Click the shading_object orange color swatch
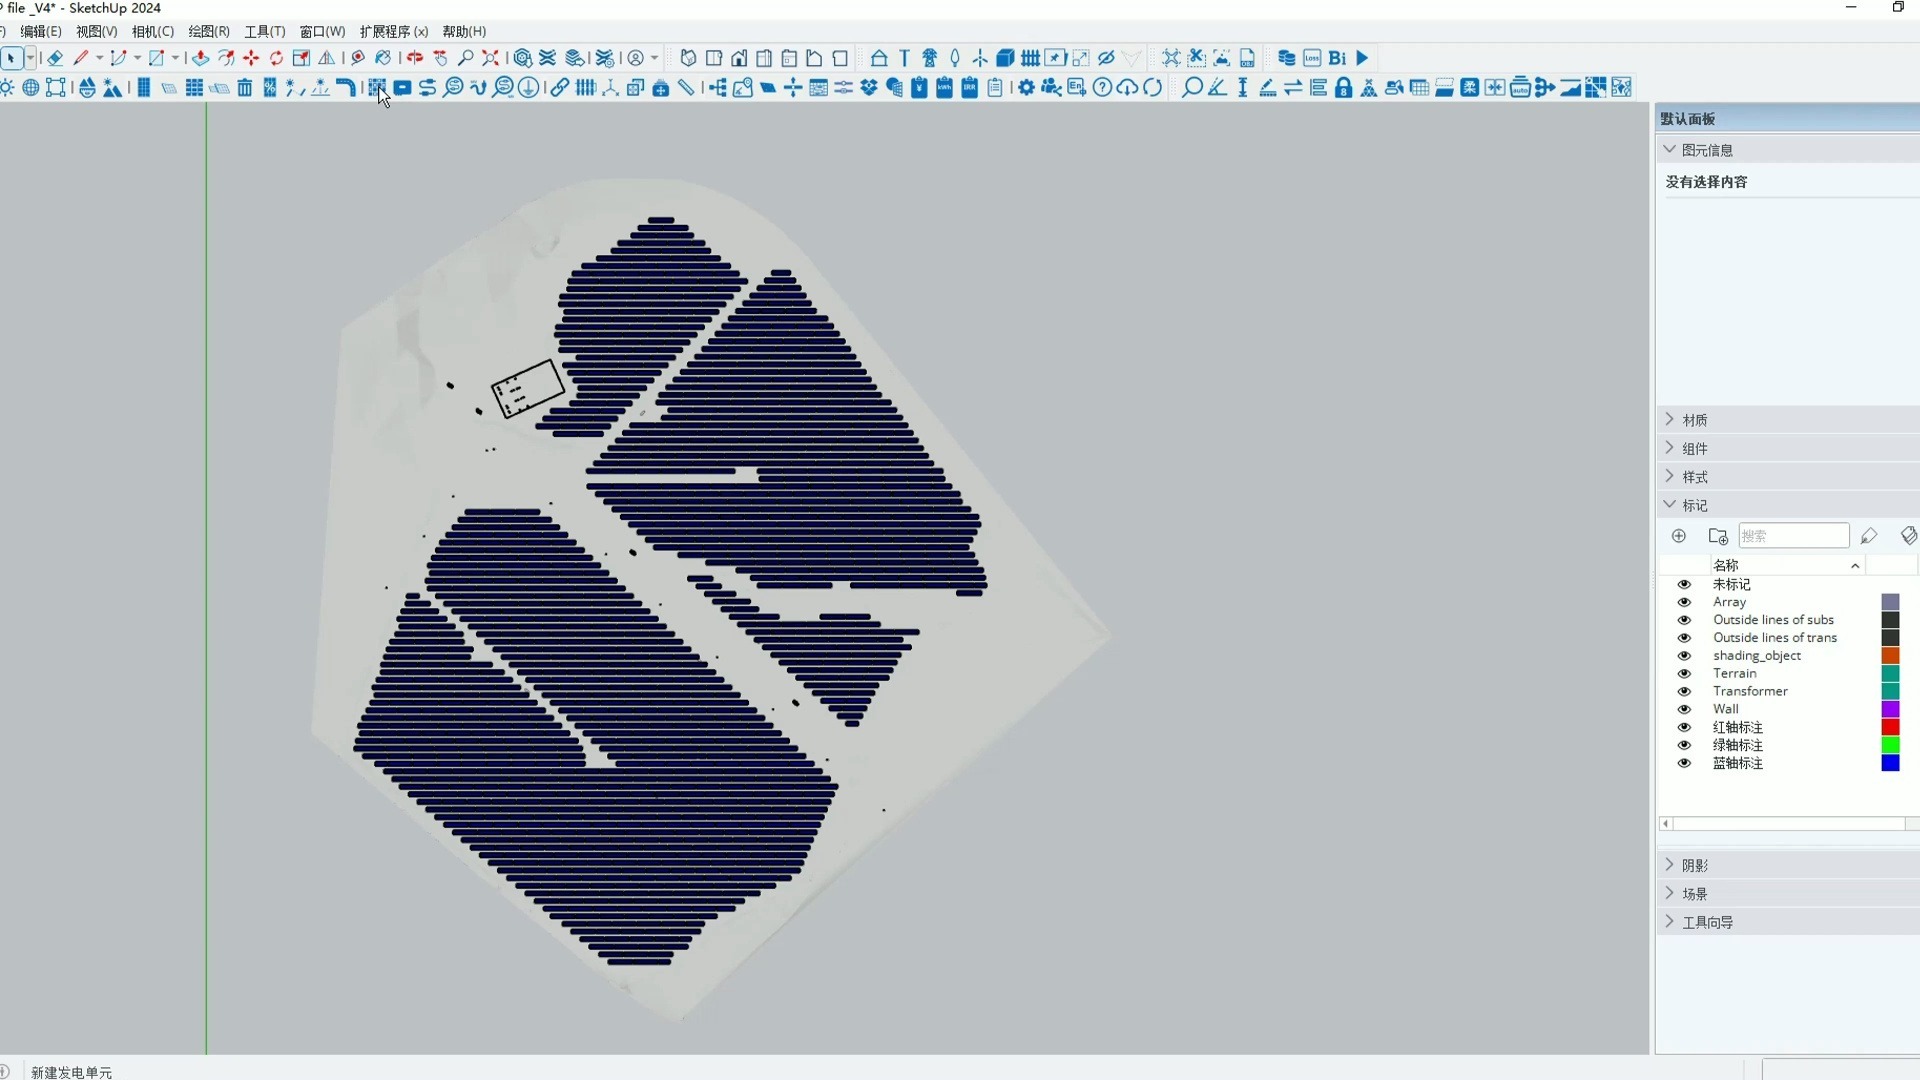The width and height of the screenshot is (1920, 1080). point(1890,656)
